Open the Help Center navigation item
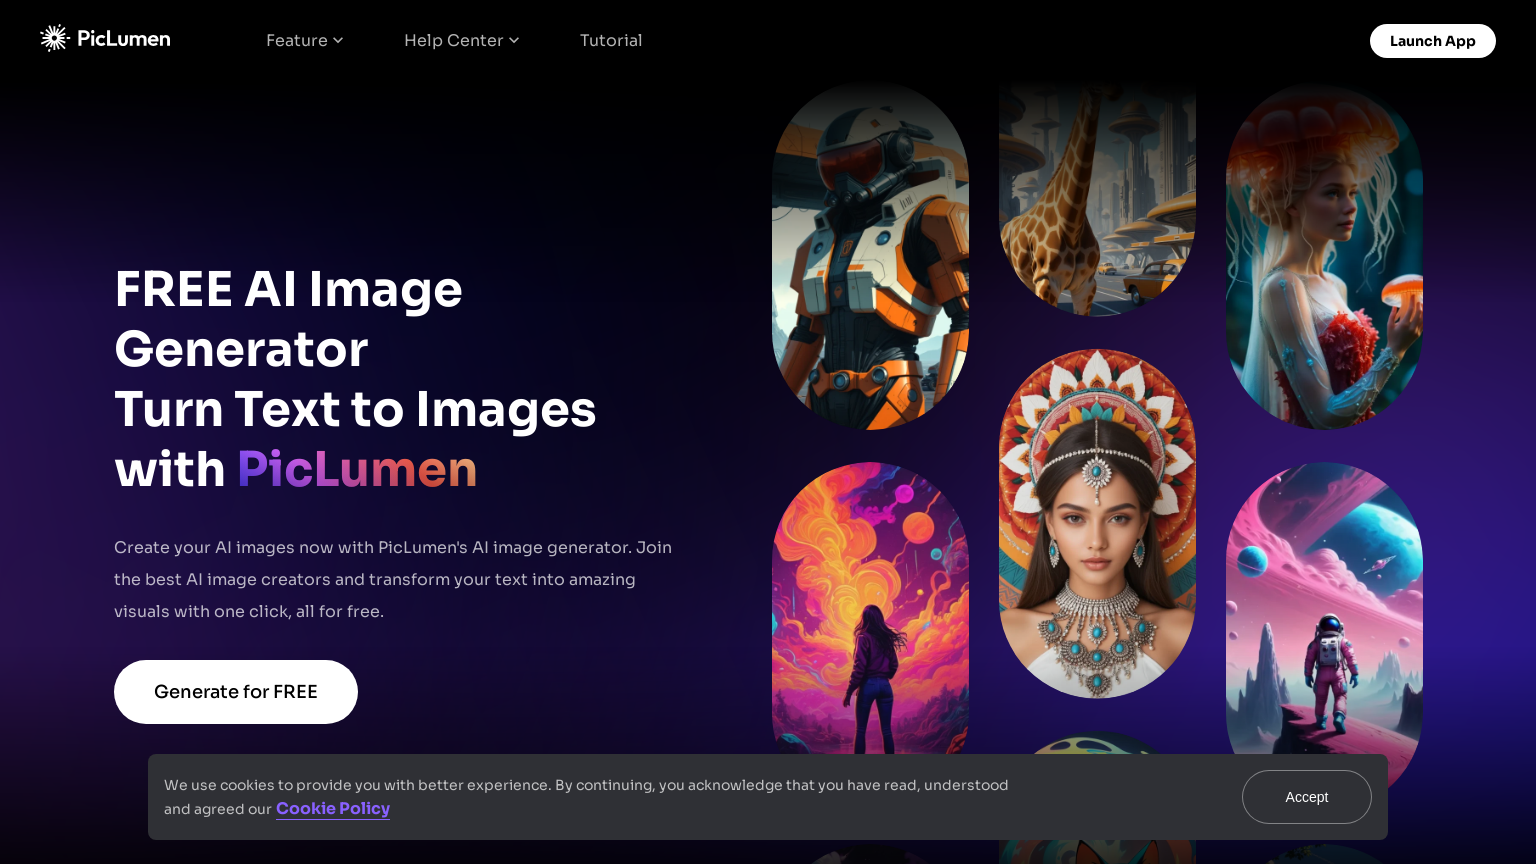 coord(453,40)
